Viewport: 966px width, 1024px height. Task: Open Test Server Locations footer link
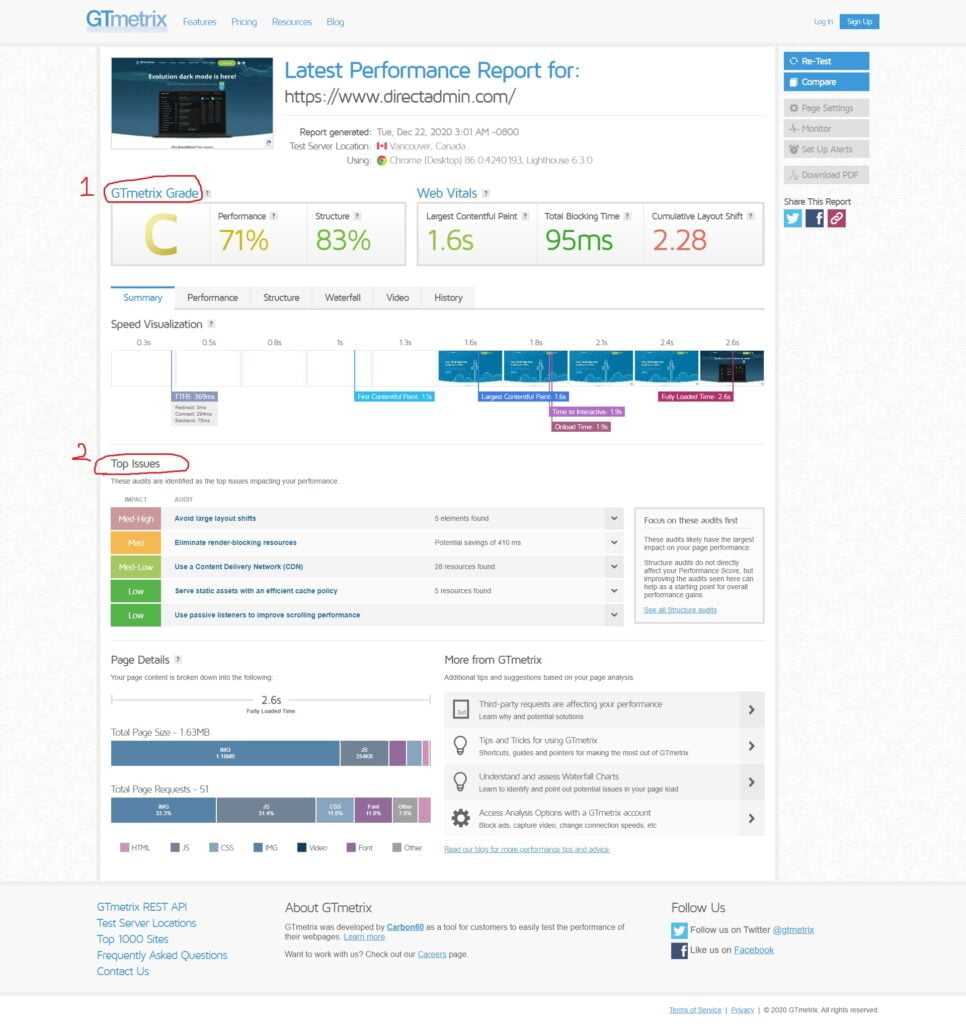(146, 923)
